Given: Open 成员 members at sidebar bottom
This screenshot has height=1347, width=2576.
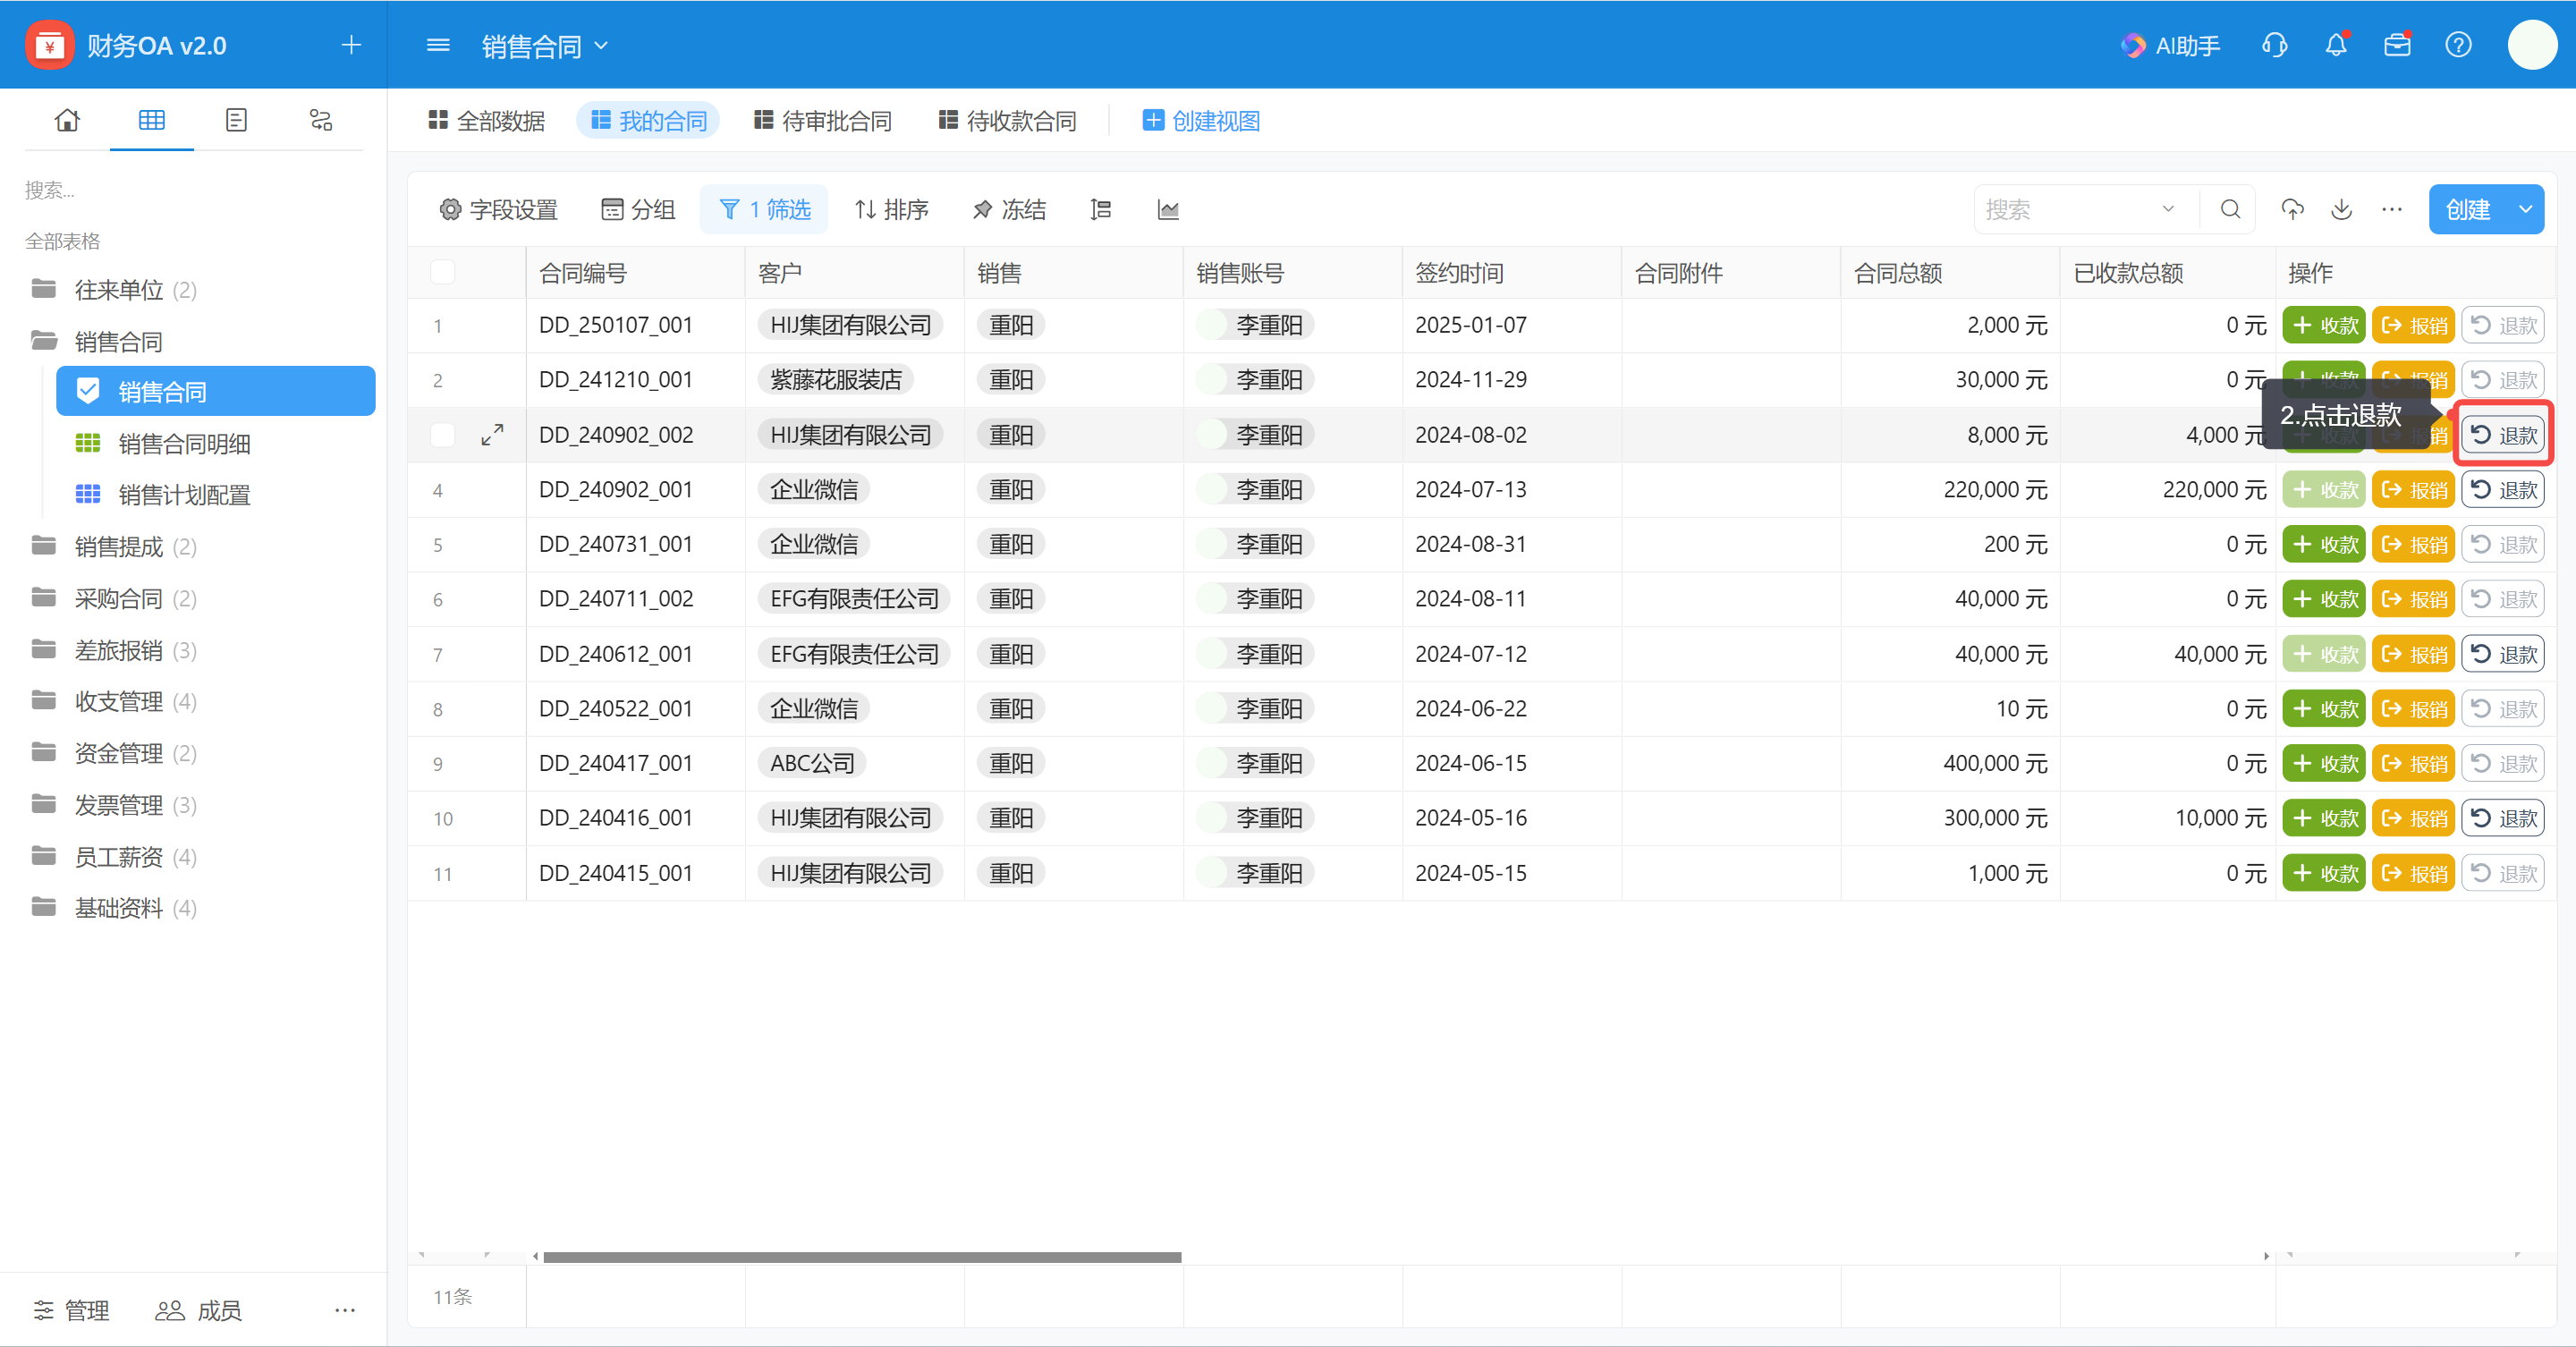Looking at the screenshot, I should coord(199,1310).
